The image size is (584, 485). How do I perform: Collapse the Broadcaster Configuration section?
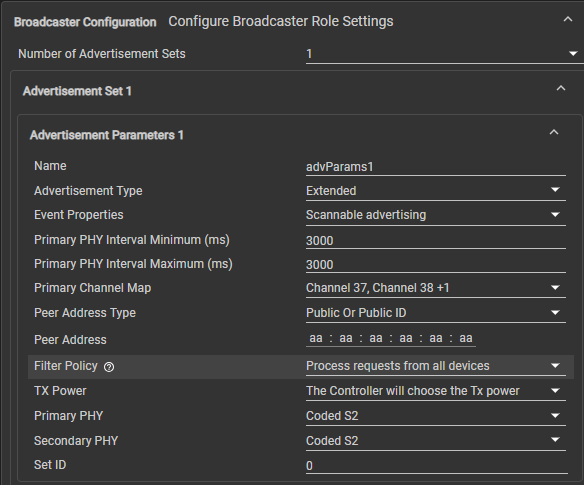pos(568,19)
